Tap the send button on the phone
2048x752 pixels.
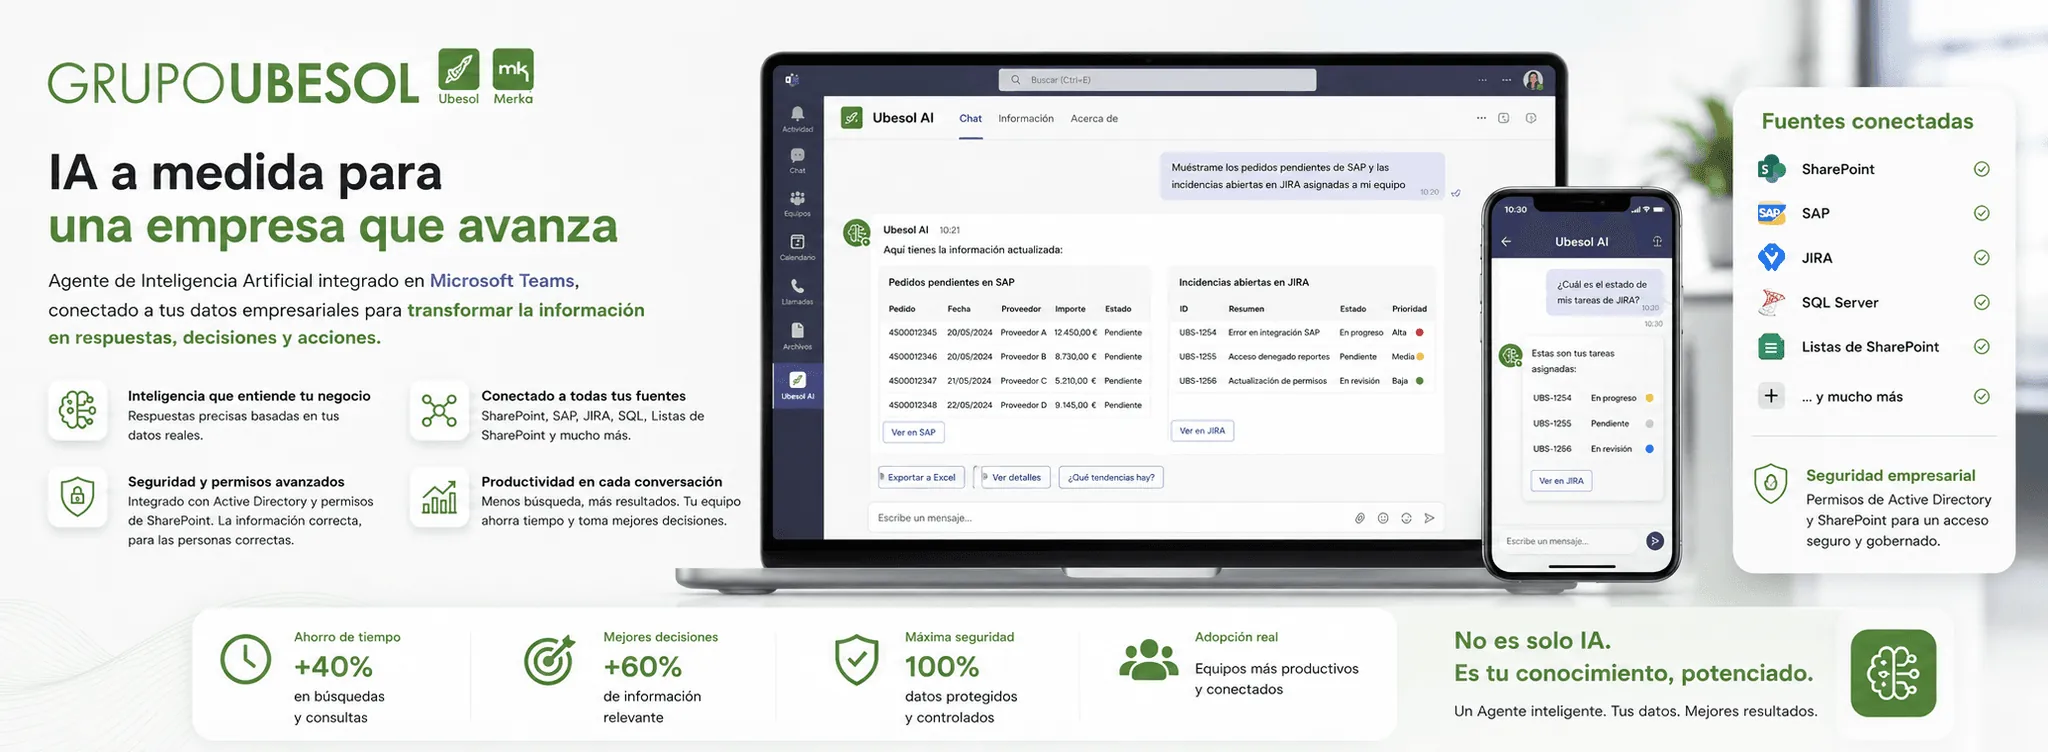pos(1655,541)
